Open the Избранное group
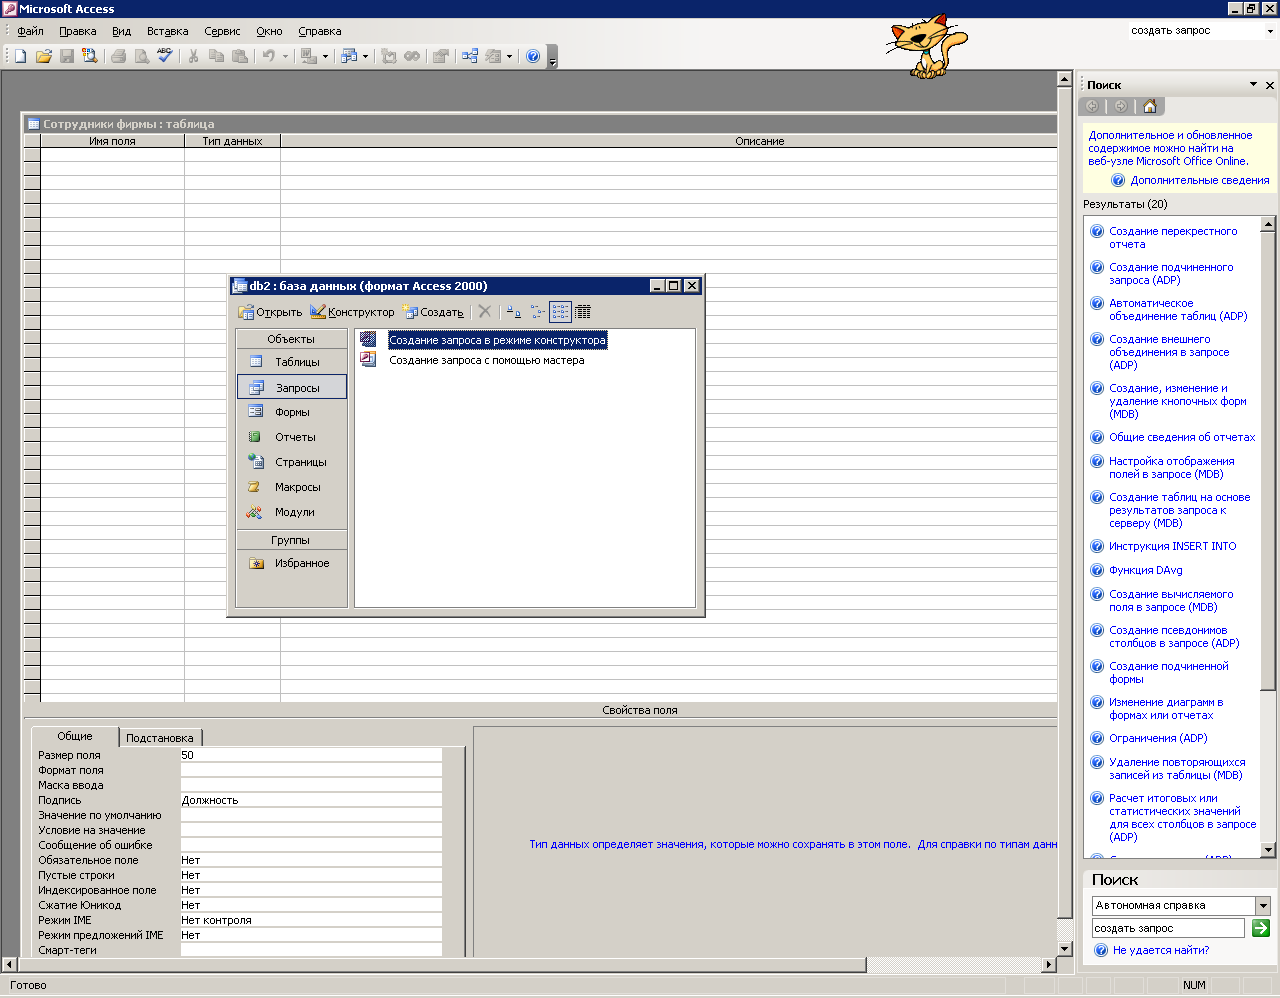Image resolution: width=1280 pixels, height=998 pixels. click(x=292, y=563)
